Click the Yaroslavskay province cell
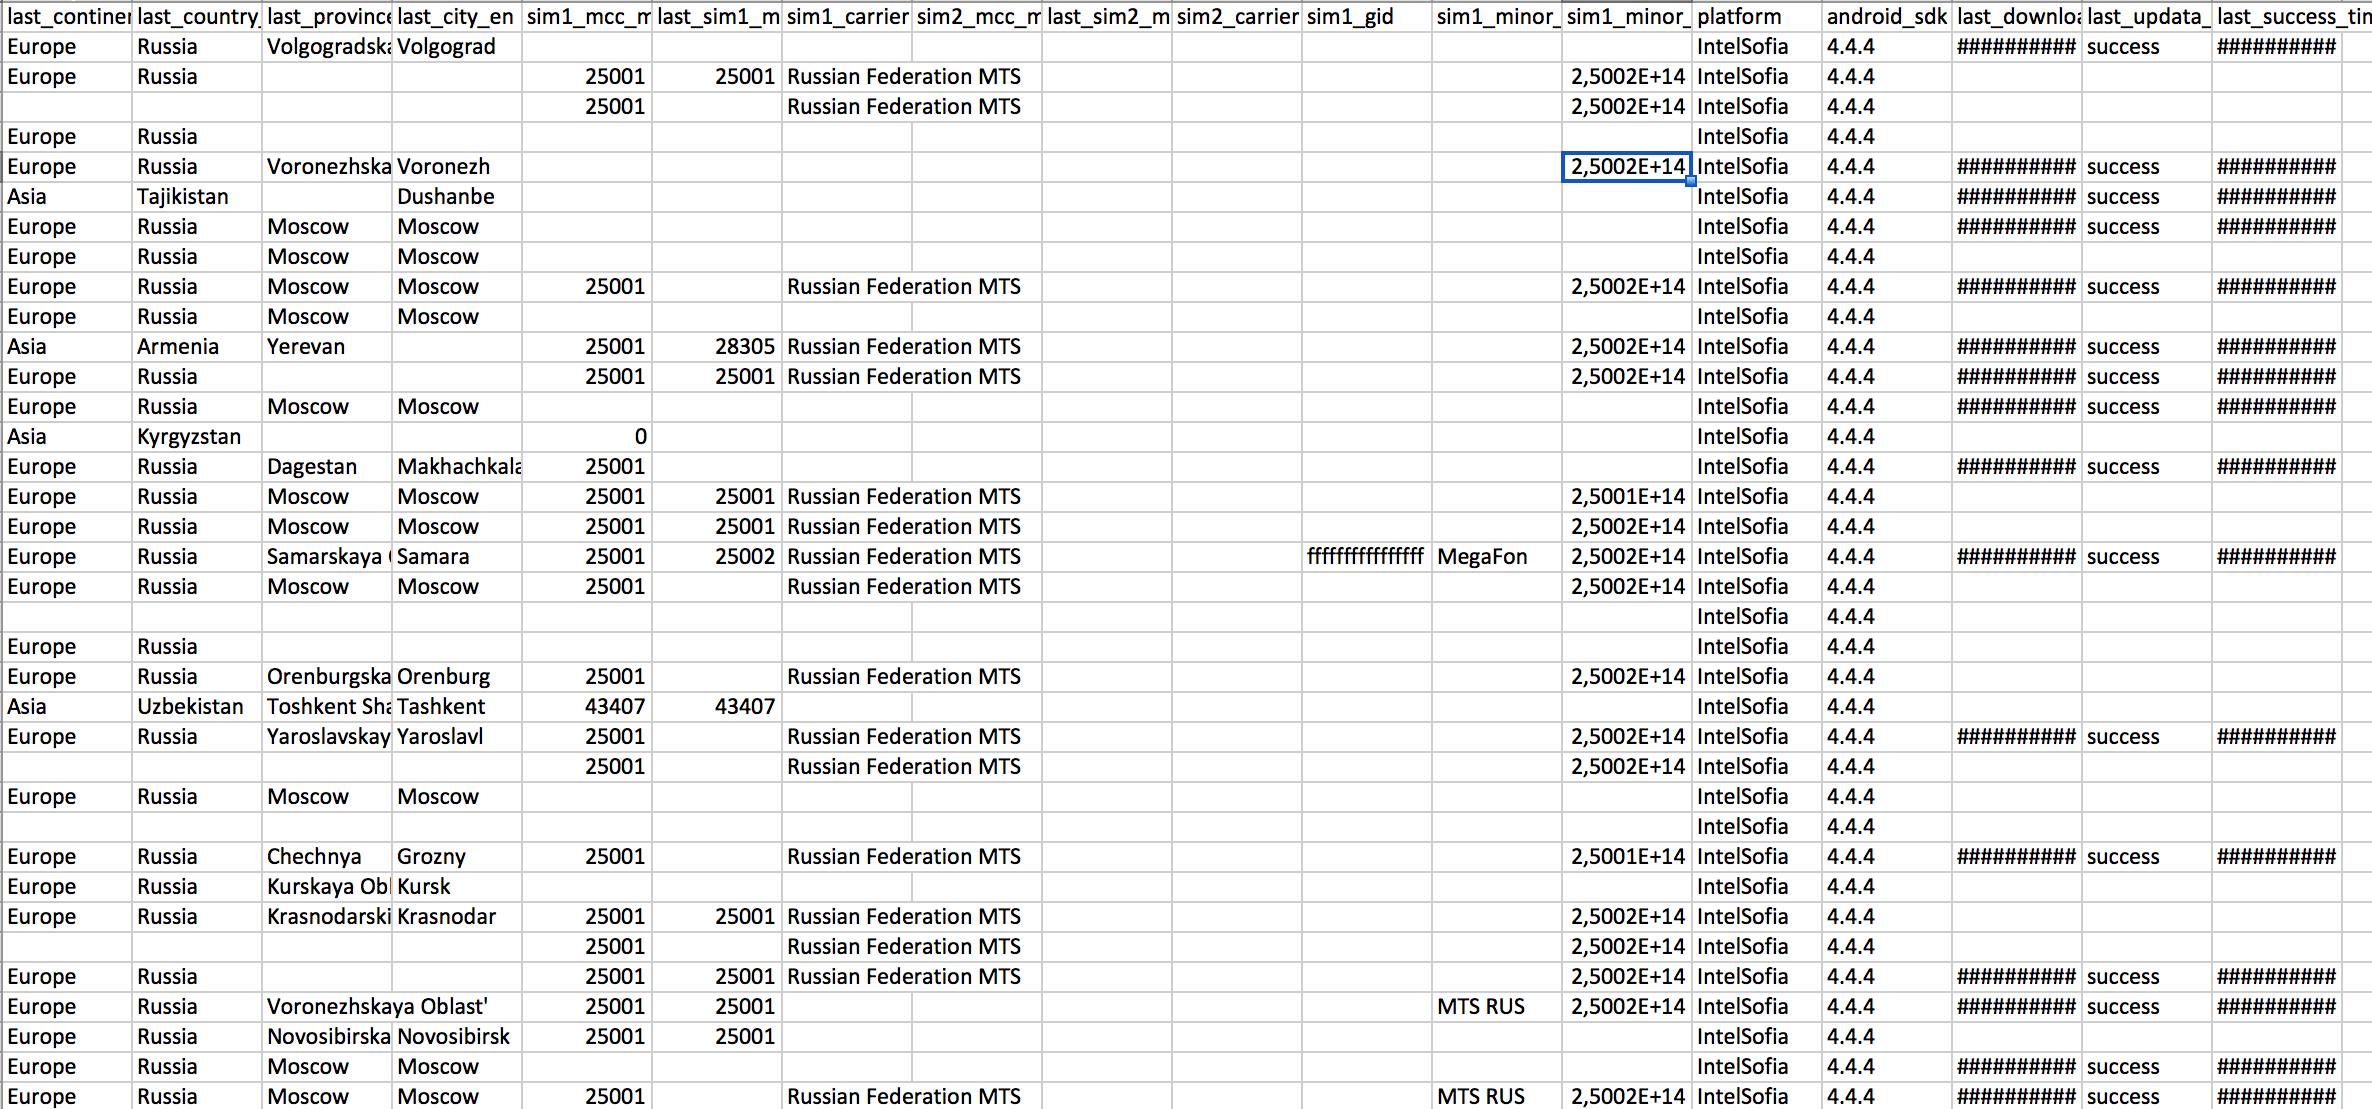The height and width of the screenshot is (1109, 2372). pyautogui.click(x=327, y=737)
